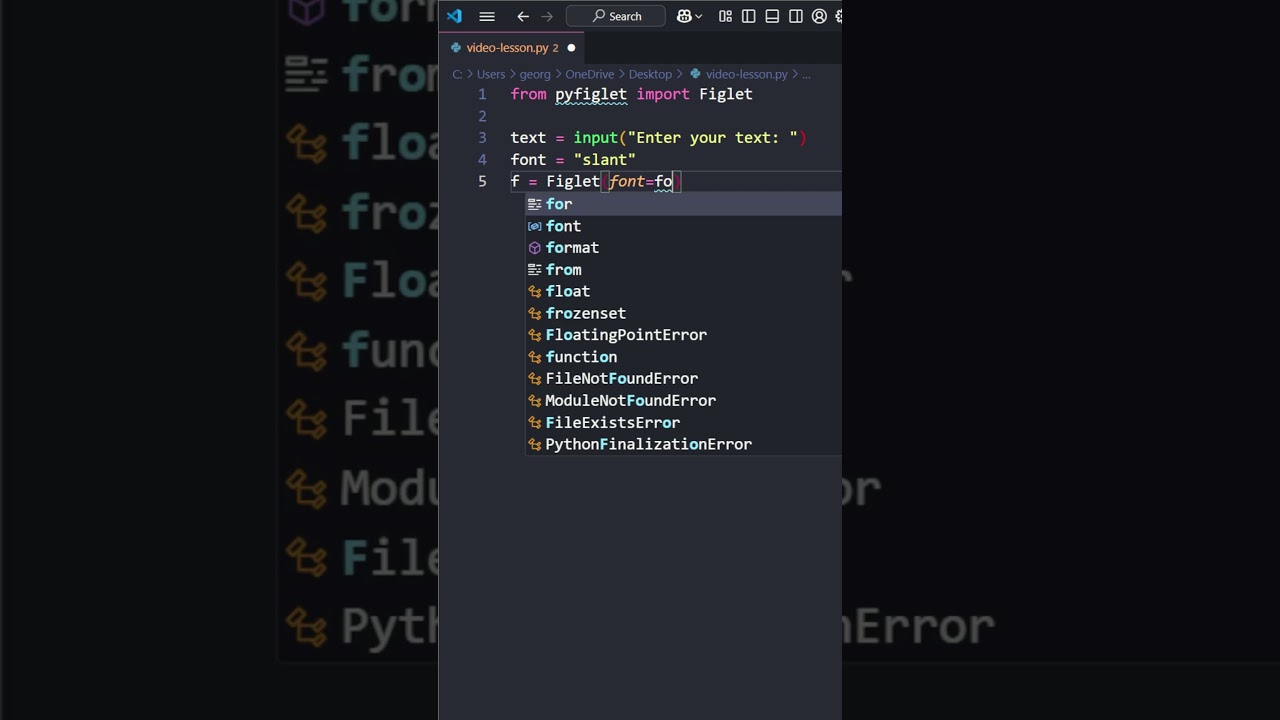Click the "slant" string on line 4

[x=605, y=160]
